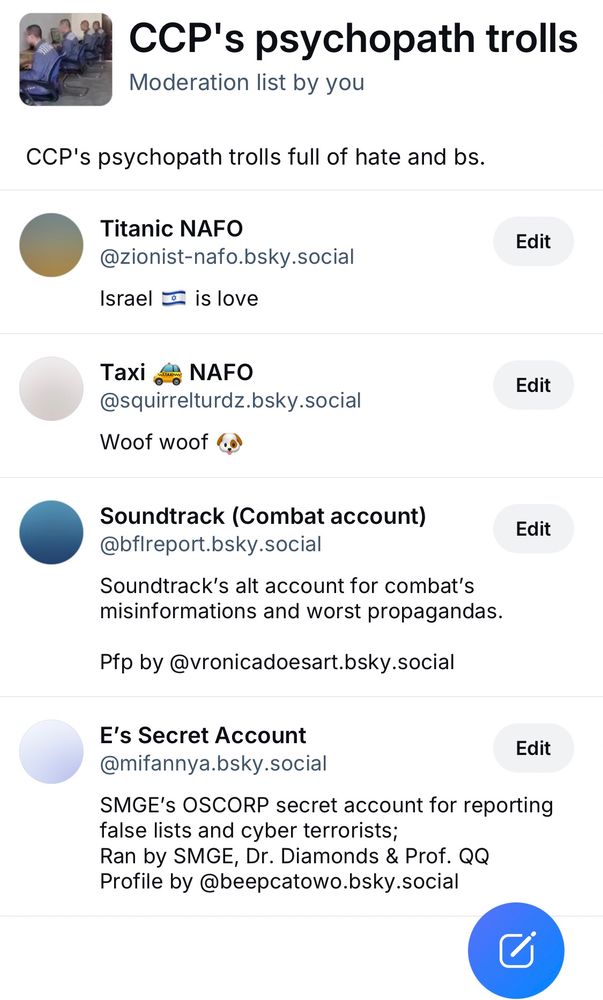This screenshot has width=603, height=1000.
Task: Select the Soundtrack (Combat account) display name
Action: (x=263, y=516)
